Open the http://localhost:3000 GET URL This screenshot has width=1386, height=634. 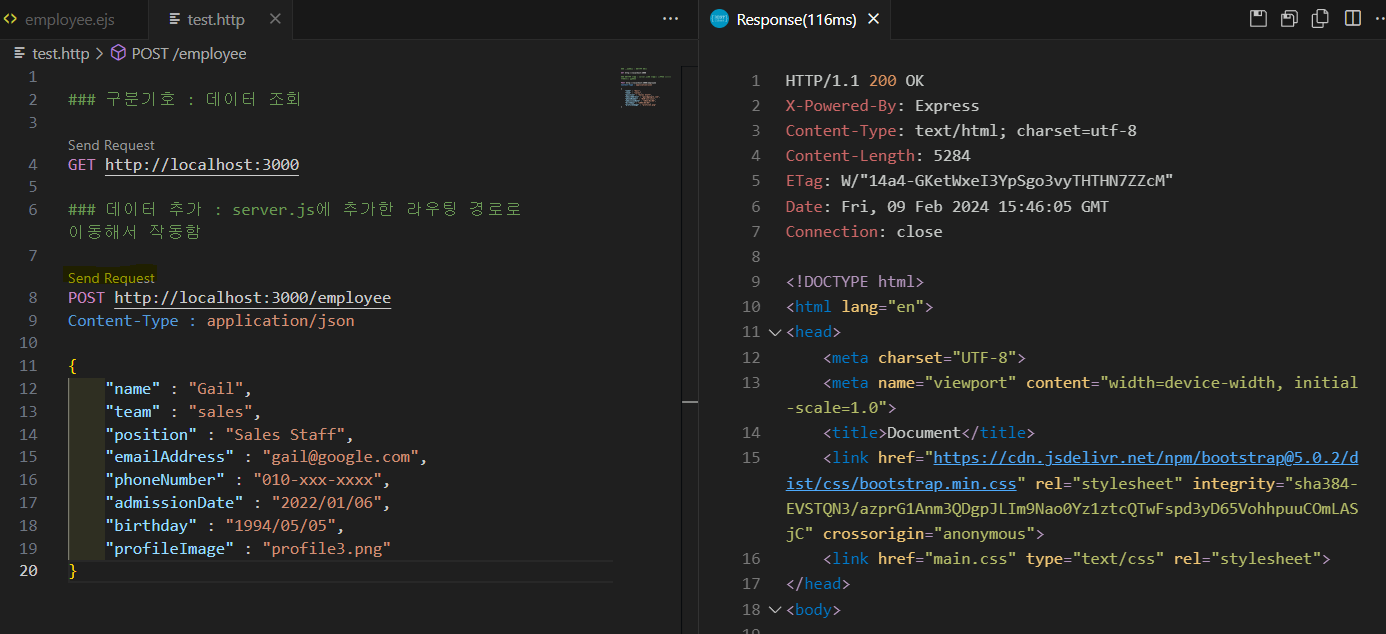pos(202,165)
